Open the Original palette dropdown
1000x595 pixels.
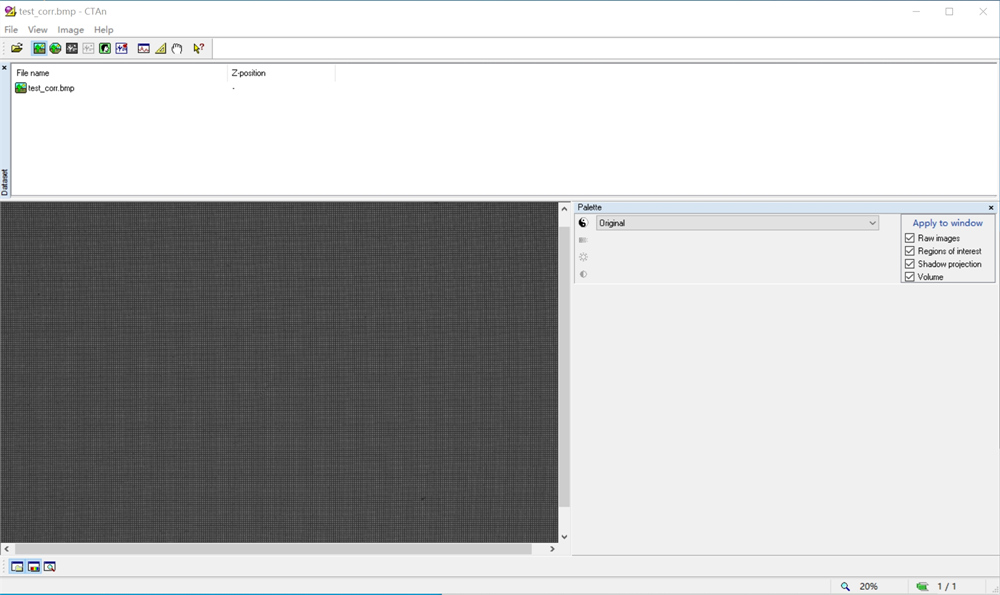pos(737,223)
